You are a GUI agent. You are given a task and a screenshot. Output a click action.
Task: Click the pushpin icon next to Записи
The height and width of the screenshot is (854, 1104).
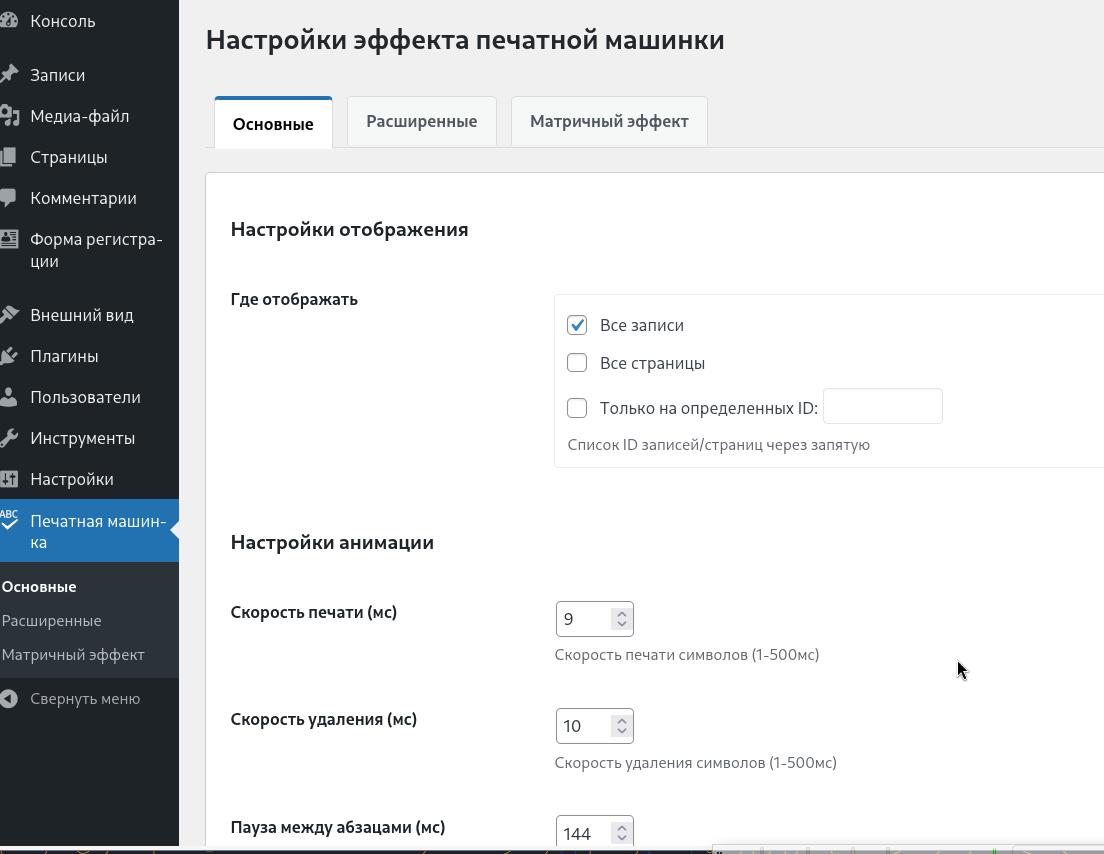pyautogui.click(x=9, y=75)
